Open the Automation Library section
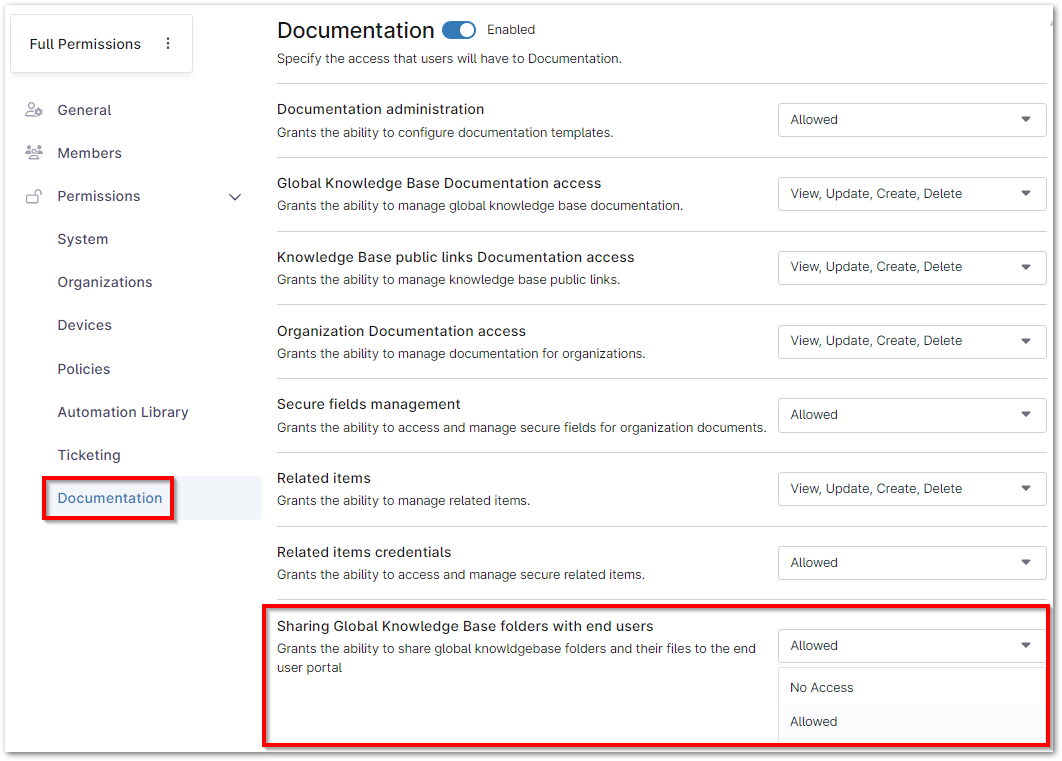The image size is (1062, 761). point(122,412)
